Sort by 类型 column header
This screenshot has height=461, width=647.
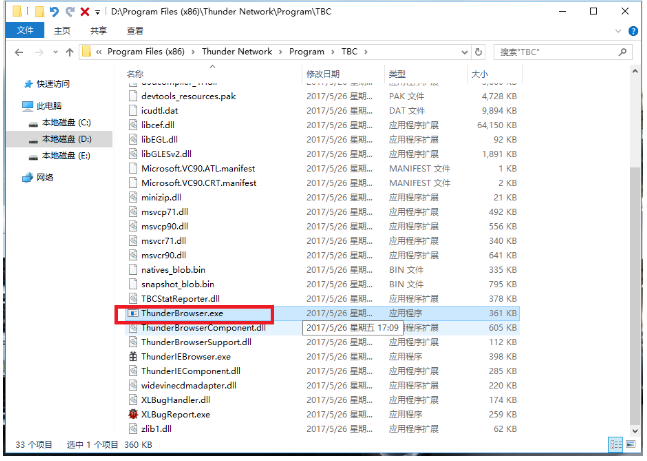(397, 74)
